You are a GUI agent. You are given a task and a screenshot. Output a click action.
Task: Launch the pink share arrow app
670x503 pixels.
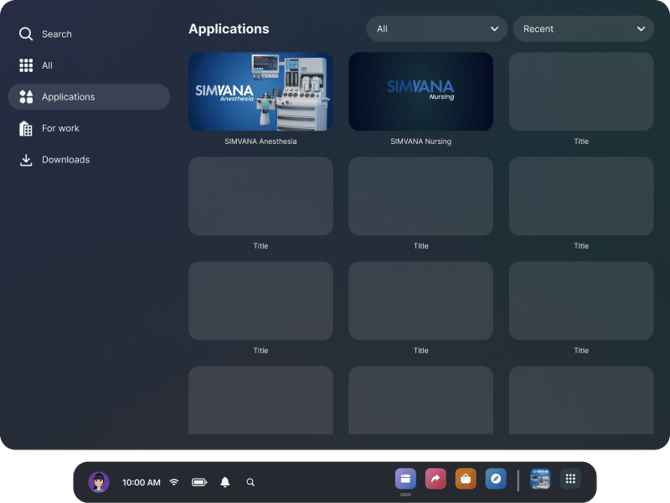coord(435,479)
